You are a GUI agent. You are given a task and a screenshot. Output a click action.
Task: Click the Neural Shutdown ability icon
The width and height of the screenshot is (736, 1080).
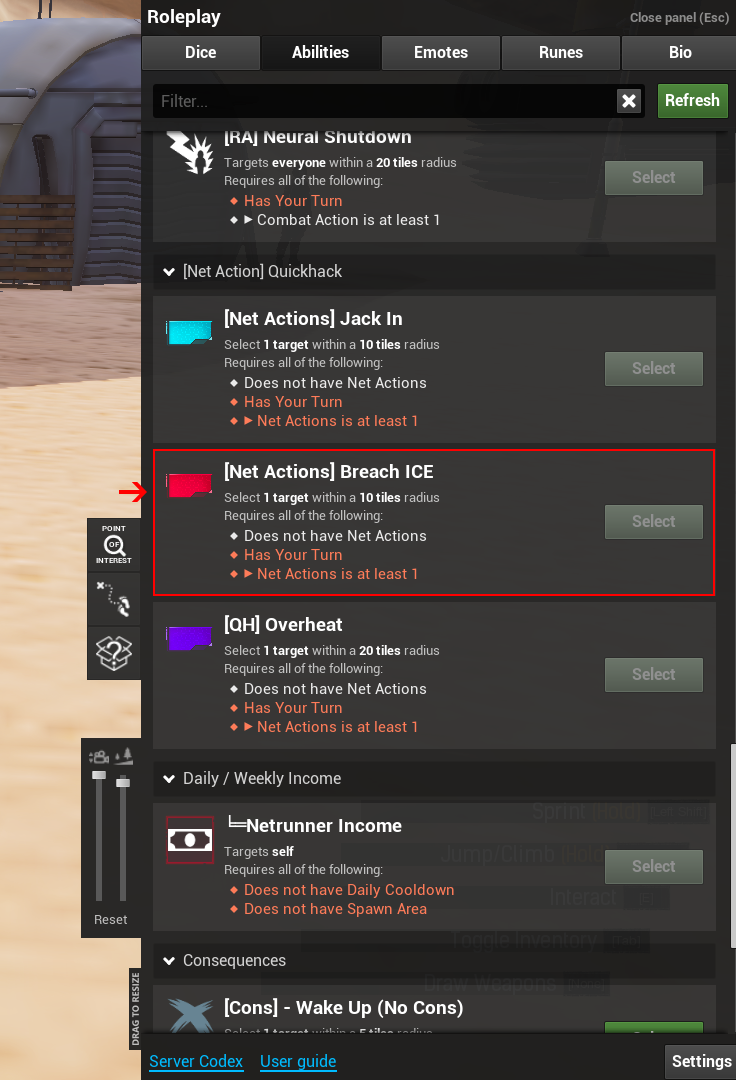click(x=191, y=152)
